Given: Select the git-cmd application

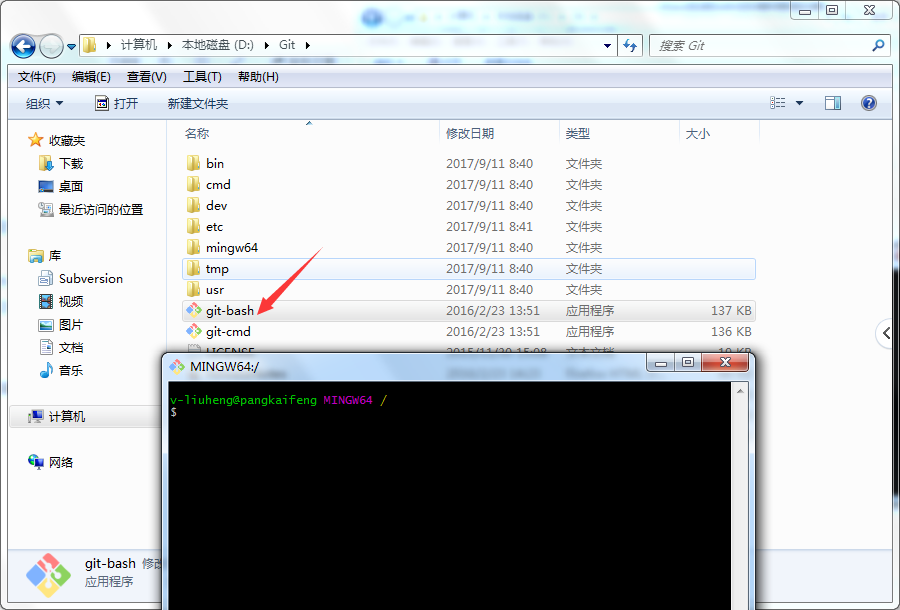Looking at the screenshot, I should tap(469, 332).
